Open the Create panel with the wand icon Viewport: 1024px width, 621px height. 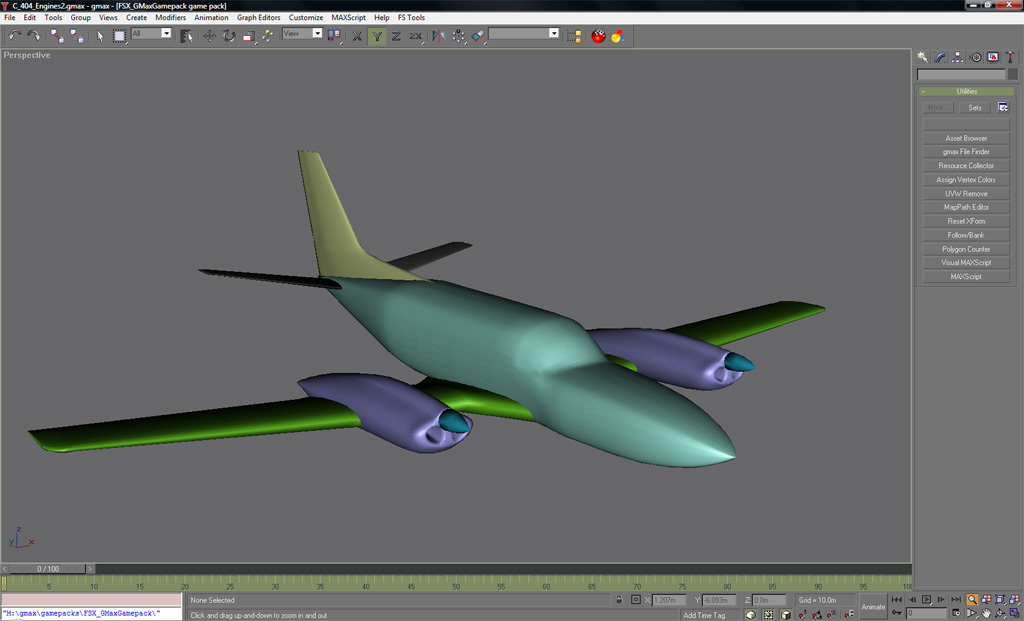tap(923, 58)
